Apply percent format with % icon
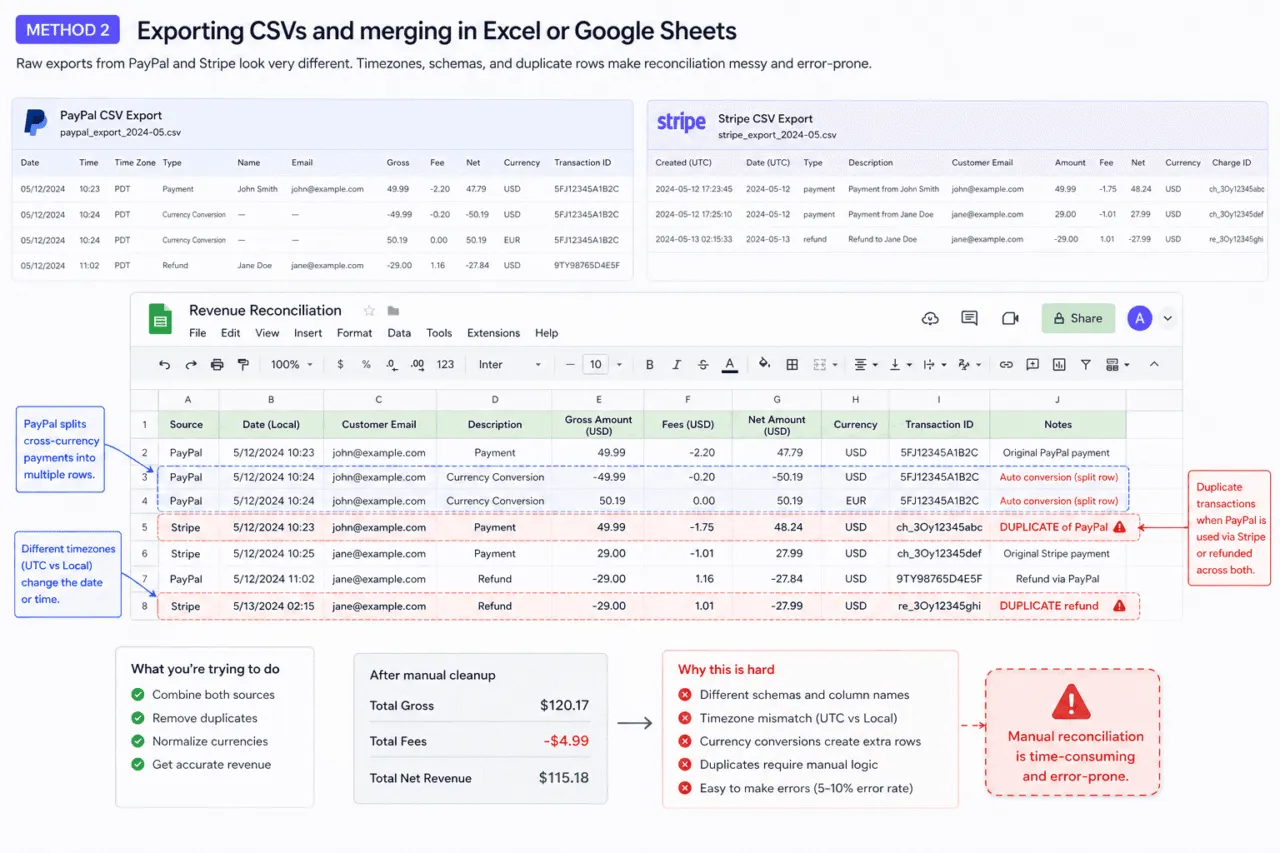Viewport: 1280px width, 853px height. pyautogui.click(x=366, y=365)
